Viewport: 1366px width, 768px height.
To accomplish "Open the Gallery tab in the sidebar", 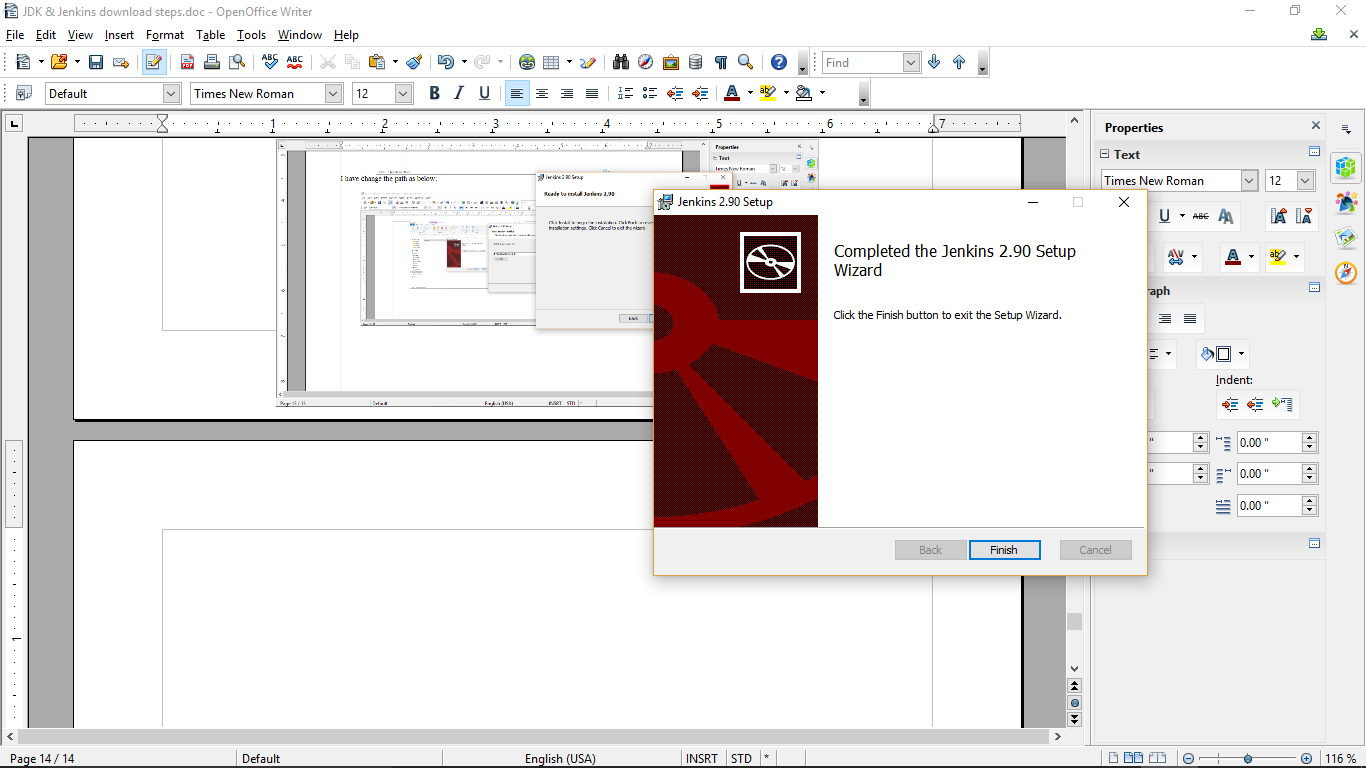I will (1347, 237).
